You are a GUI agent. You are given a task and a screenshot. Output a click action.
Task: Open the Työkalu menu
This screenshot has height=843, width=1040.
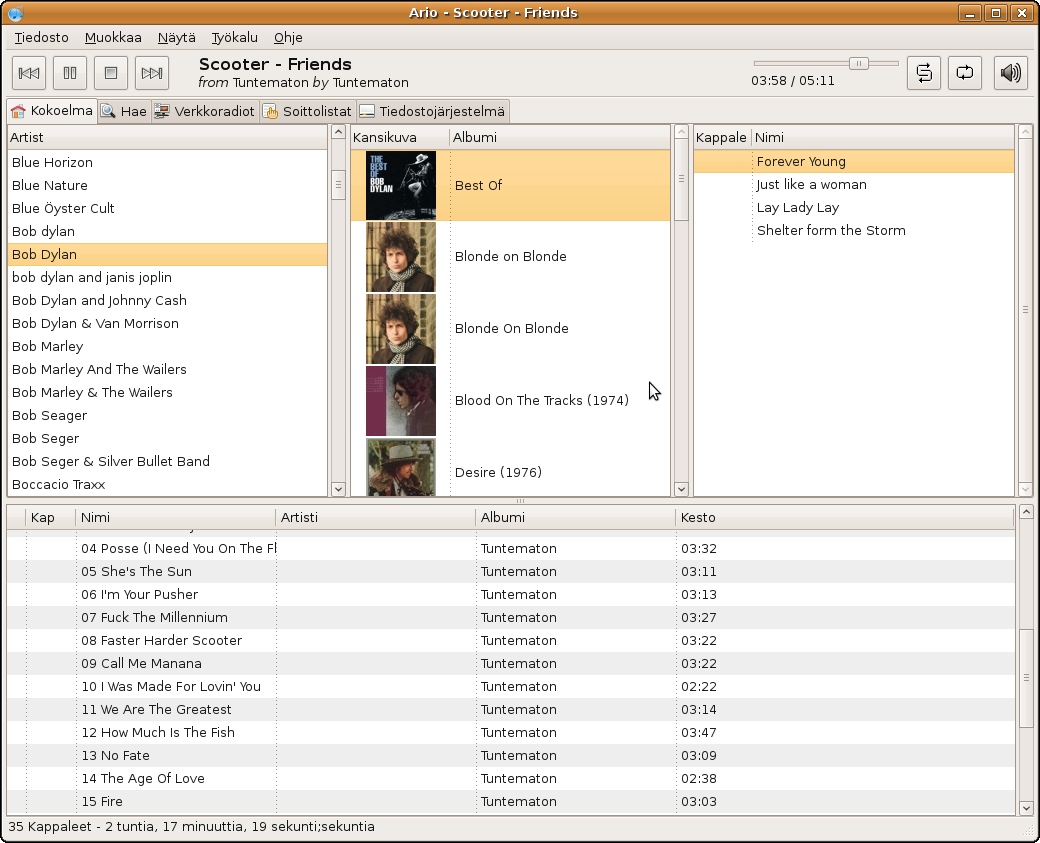pos(234,38)
